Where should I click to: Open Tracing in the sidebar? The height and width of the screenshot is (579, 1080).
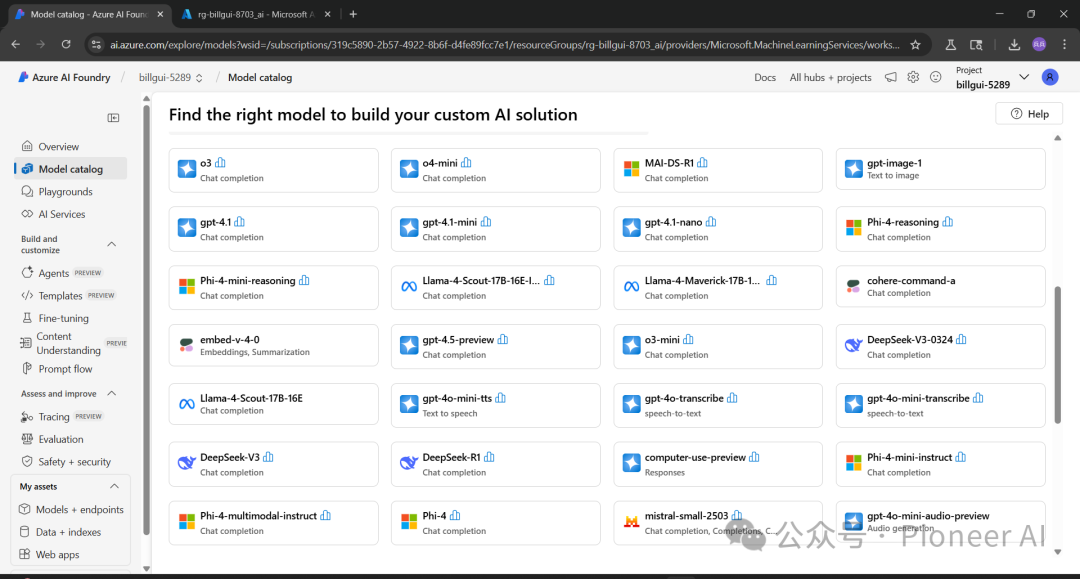point(70,417)
